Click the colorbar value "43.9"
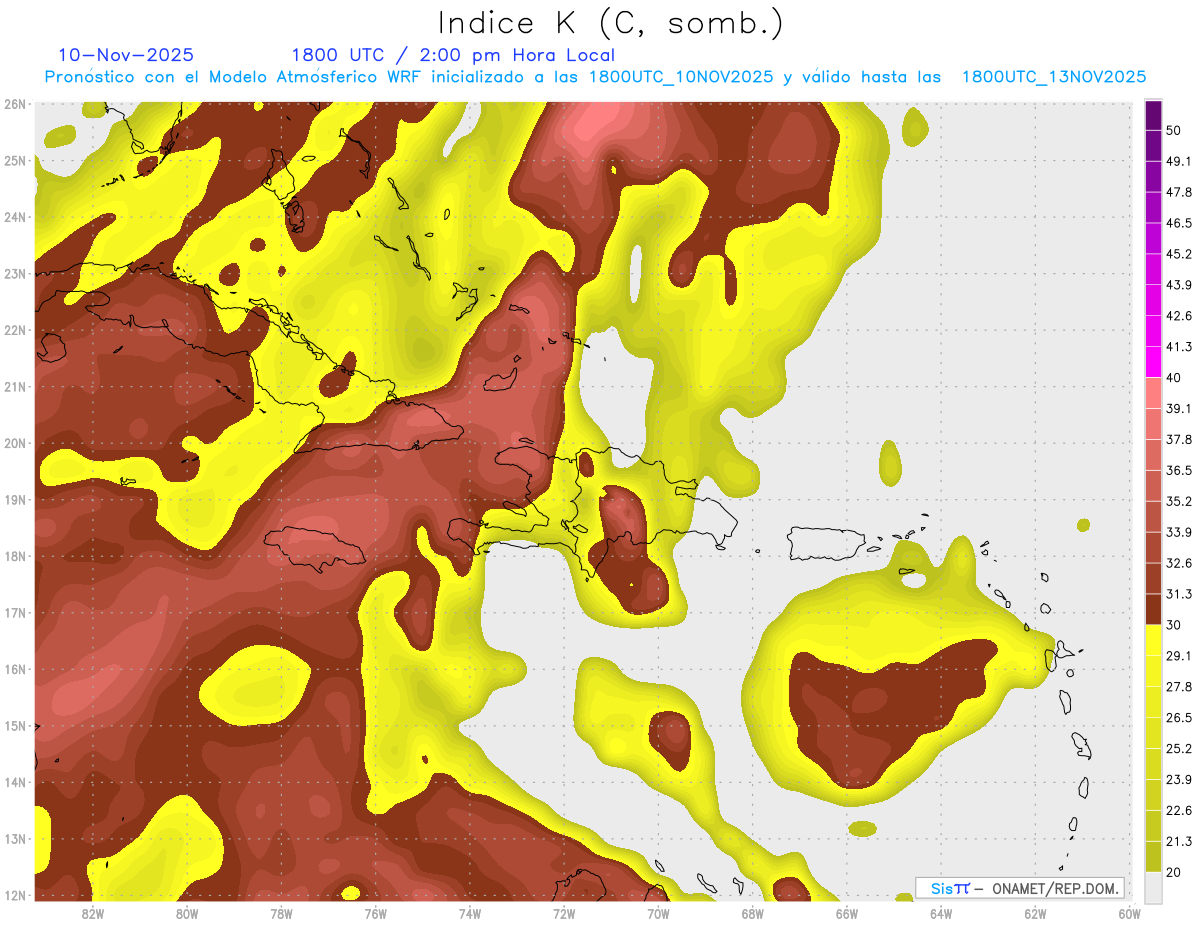 (1179, 285)
